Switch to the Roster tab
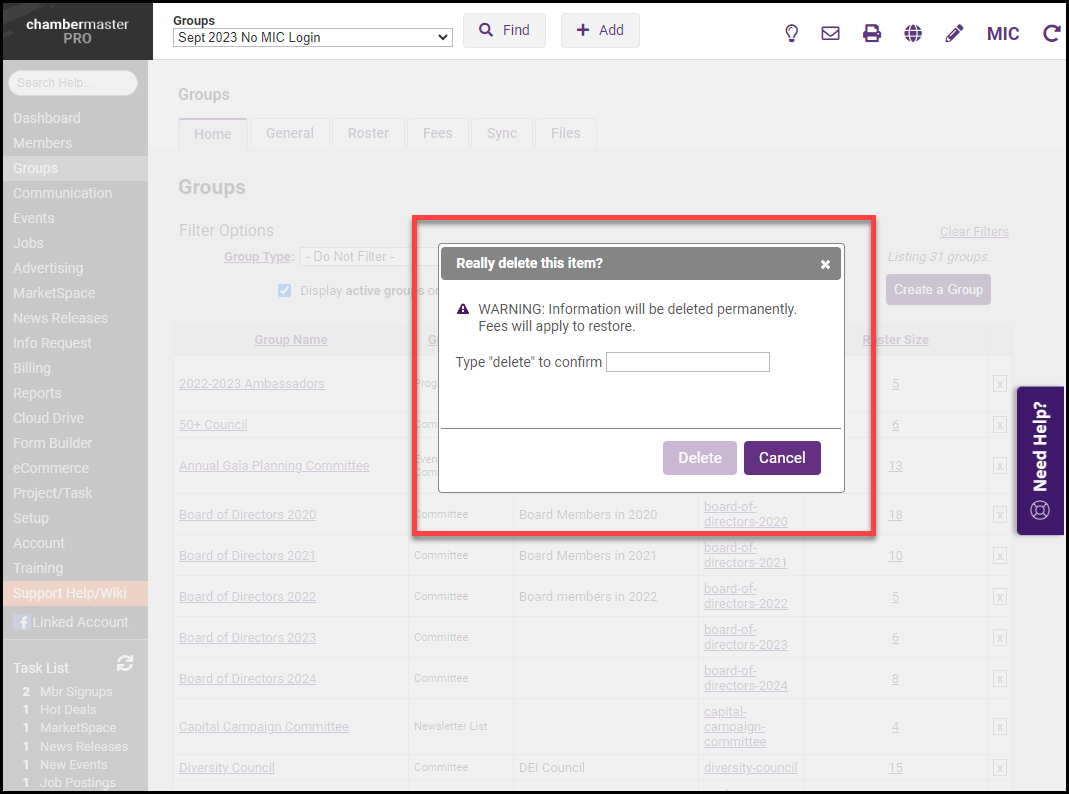Screen dimensions: 1069x794 pos(368,133)
